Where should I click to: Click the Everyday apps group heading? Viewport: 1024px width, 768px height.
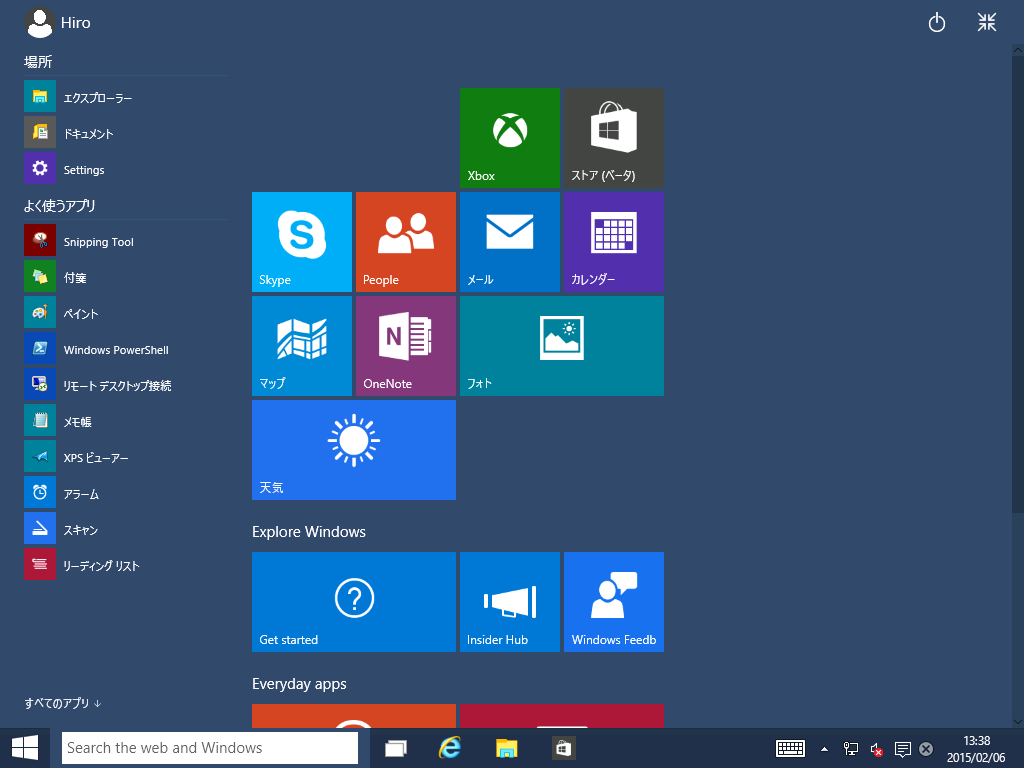(x=299, y=684)
